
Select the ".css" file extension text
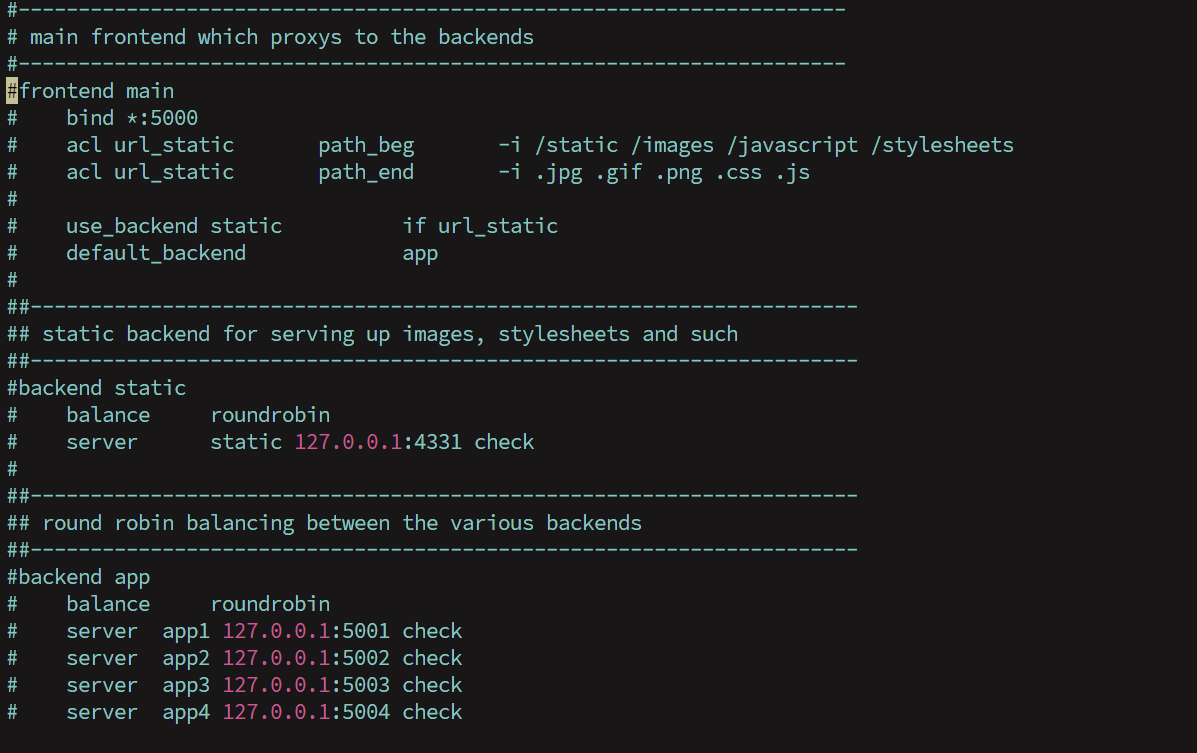click(x=739, y=171)
